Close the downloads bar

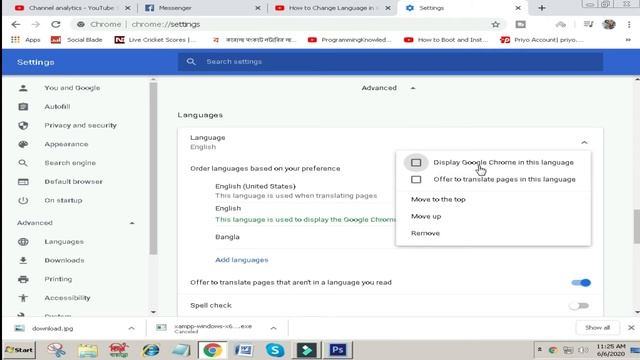point(631,328)
